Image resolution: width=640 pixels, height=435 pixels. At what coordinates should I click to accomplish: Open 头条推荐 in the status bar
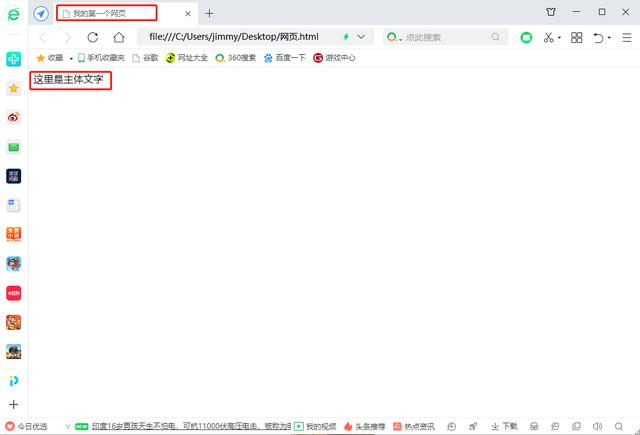[x=364, y=426]
